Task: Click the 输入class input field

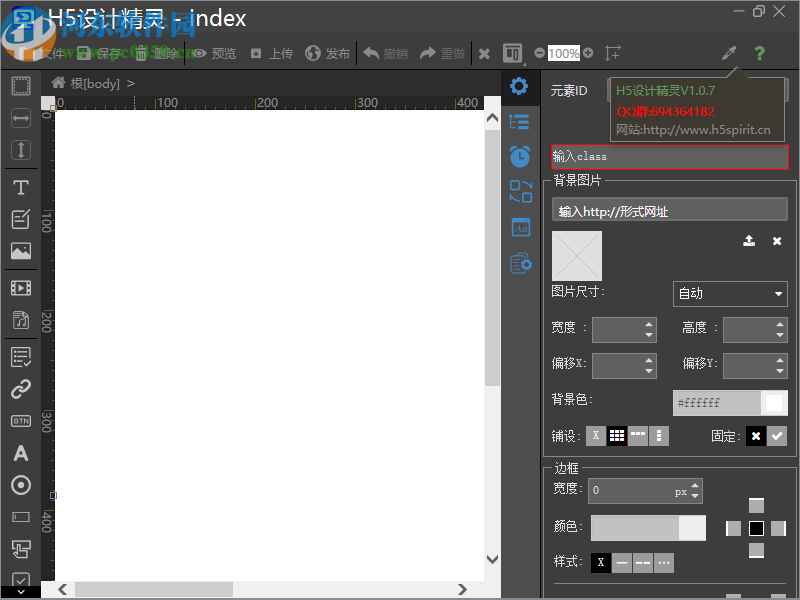Action: [670, 156]
